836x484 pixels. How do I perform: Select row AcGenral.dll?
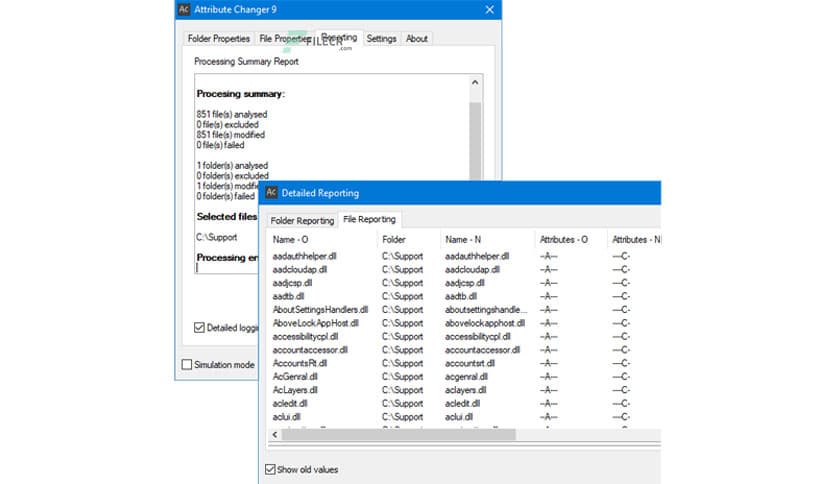pyautogui.click(x=295, y=376)
